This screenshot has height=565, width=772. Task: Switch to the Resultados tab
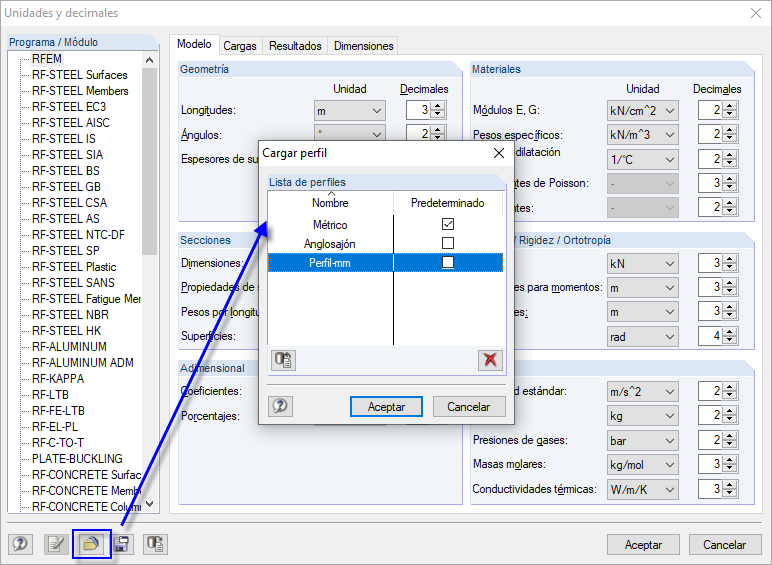pyautogui.click(x=295, y=46)
